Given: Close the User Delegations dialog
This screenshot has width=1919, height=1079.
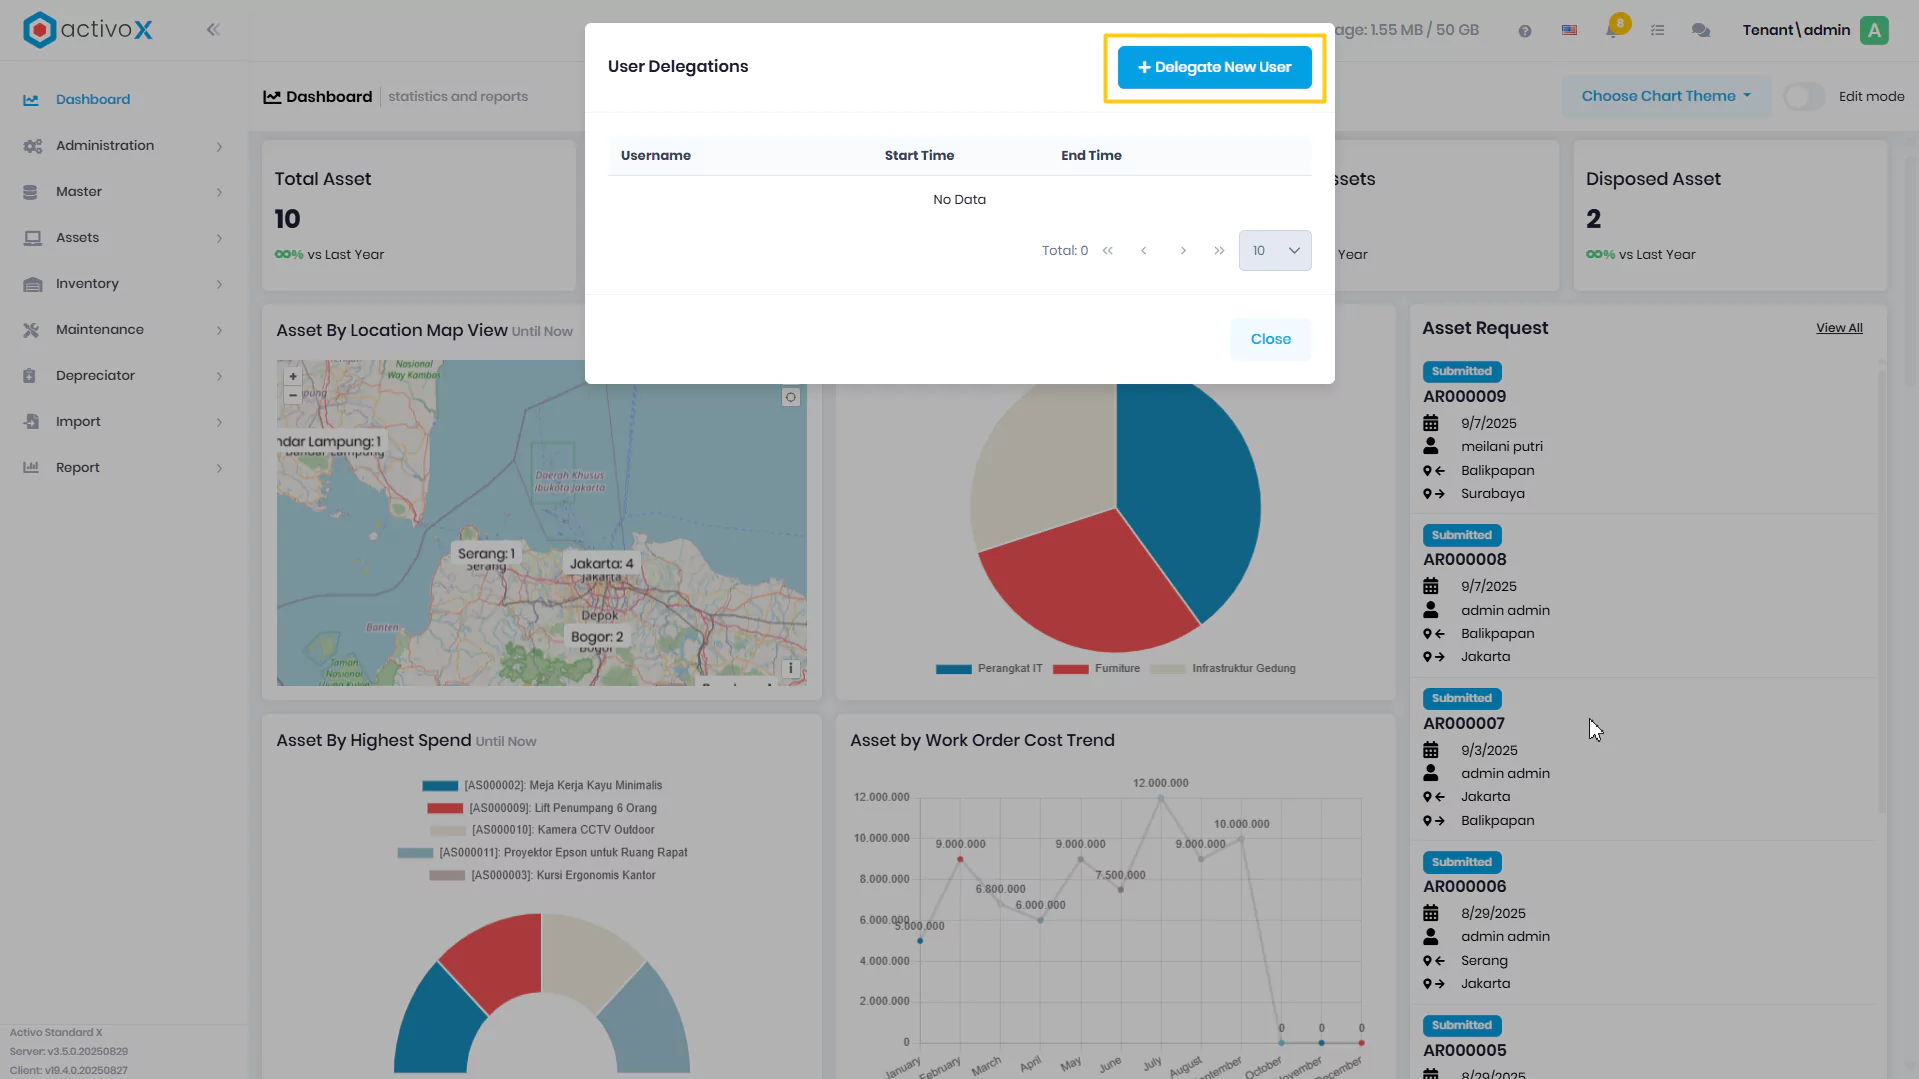Looking at the screenshot, I should (x=1271, y=340).
